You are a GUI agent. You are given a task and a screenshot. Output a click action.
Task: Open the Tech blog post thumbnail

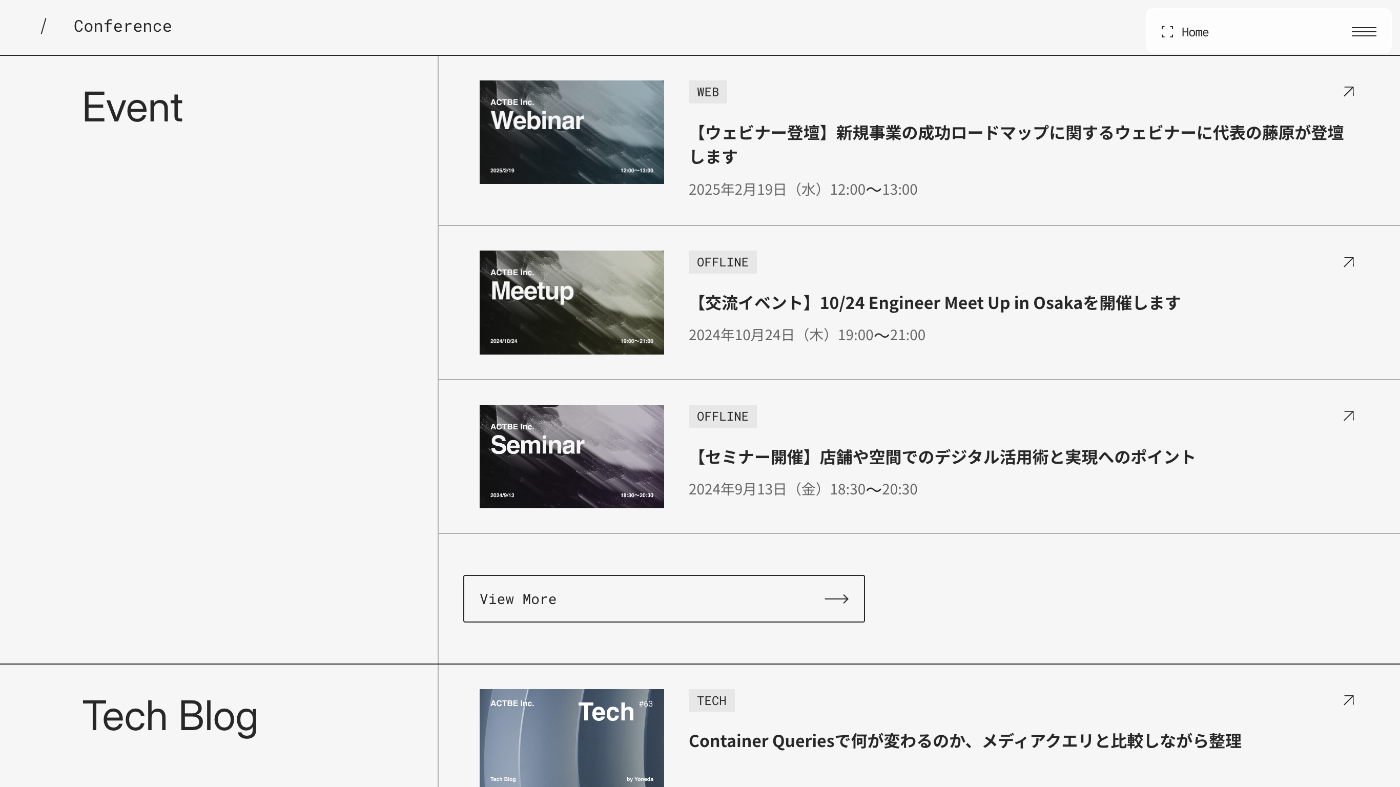572,738
